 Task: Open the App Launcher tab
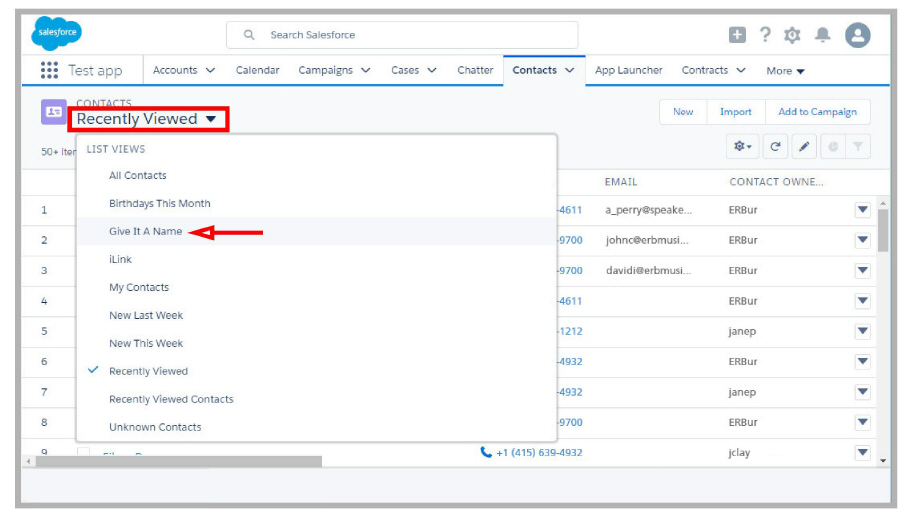(629, 70)
